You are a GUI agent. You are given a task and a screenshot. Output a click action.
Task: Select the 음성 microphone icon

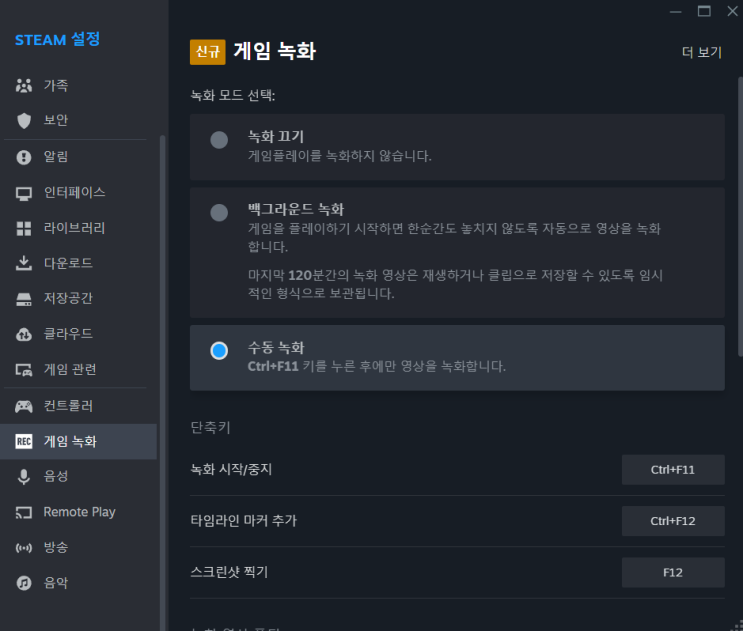(24, 477)
